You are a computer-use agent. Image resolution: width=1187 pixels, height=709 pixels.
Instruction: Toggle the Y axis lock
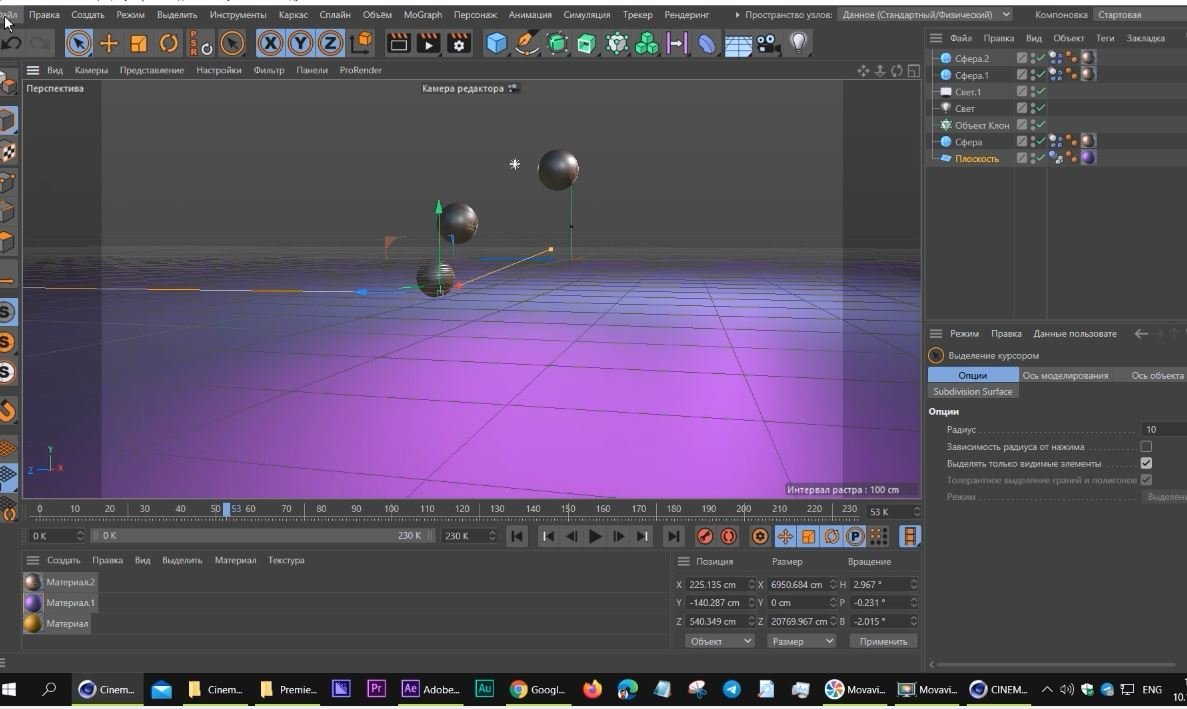pyautogui.click(x=301, y=43)
